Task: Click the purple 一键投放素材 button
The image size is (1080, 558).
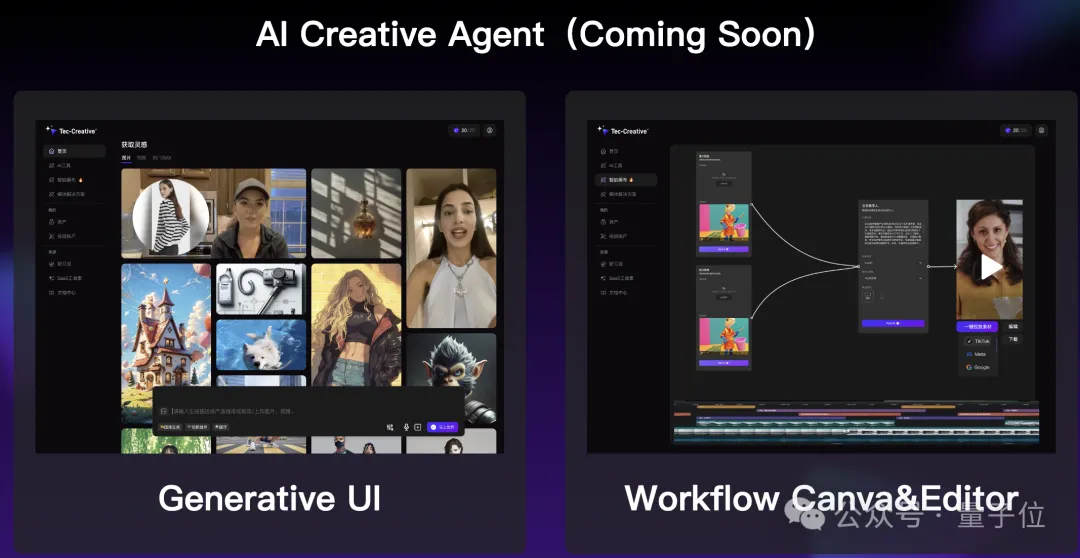Action: pos(976,327)
